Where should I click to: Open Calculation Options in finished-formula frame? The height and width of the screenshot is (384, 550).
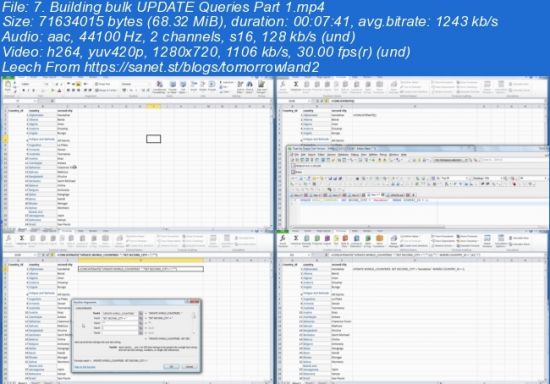501,240
